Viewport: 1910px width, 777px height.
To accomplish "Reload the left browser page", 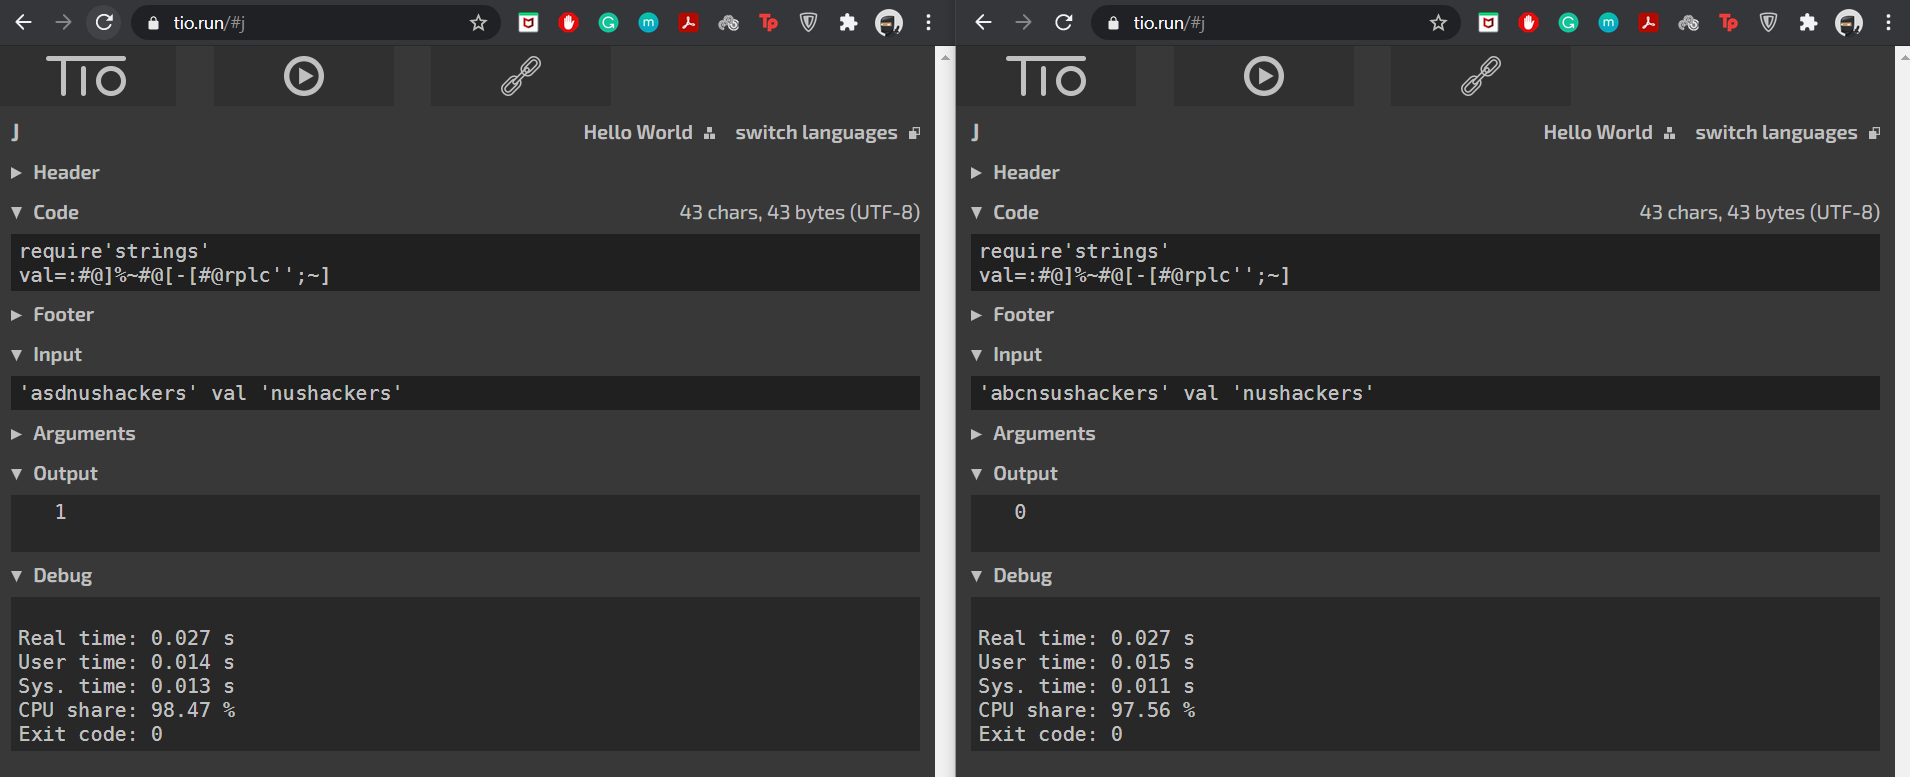I will [x=104, y=22].
